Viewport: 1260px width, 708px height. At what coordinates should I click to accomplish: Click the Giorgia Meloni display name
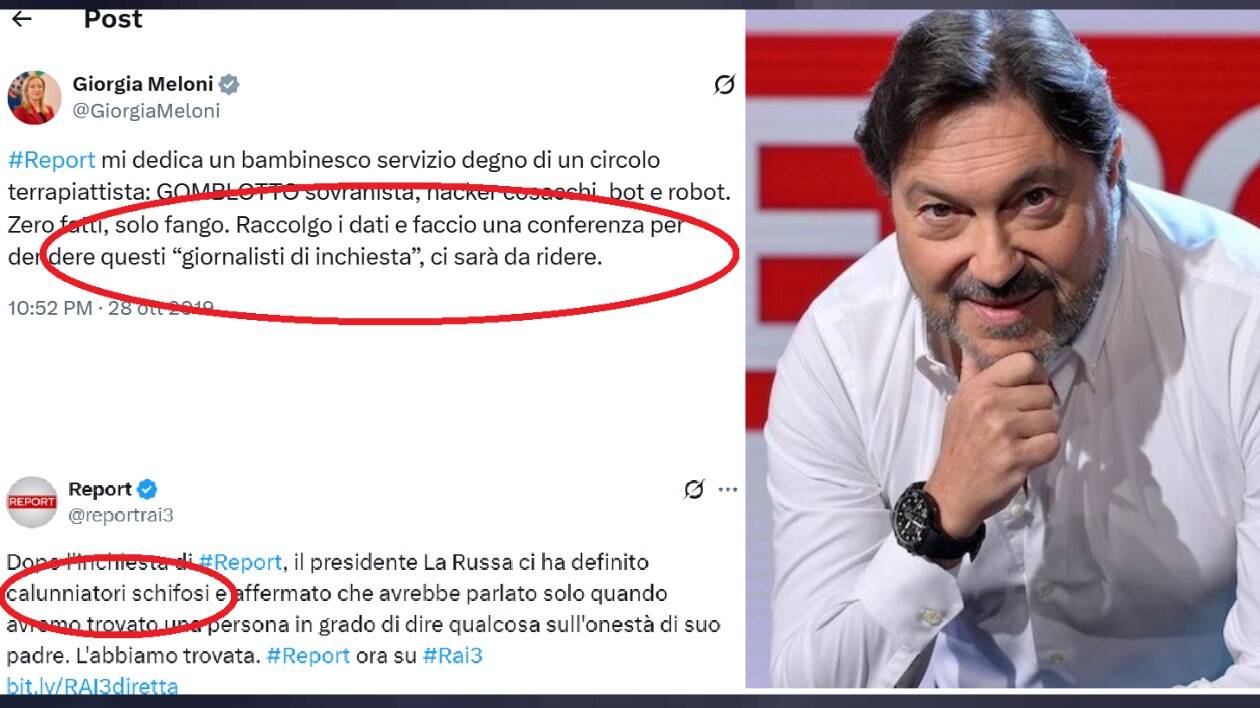[143, 84]
